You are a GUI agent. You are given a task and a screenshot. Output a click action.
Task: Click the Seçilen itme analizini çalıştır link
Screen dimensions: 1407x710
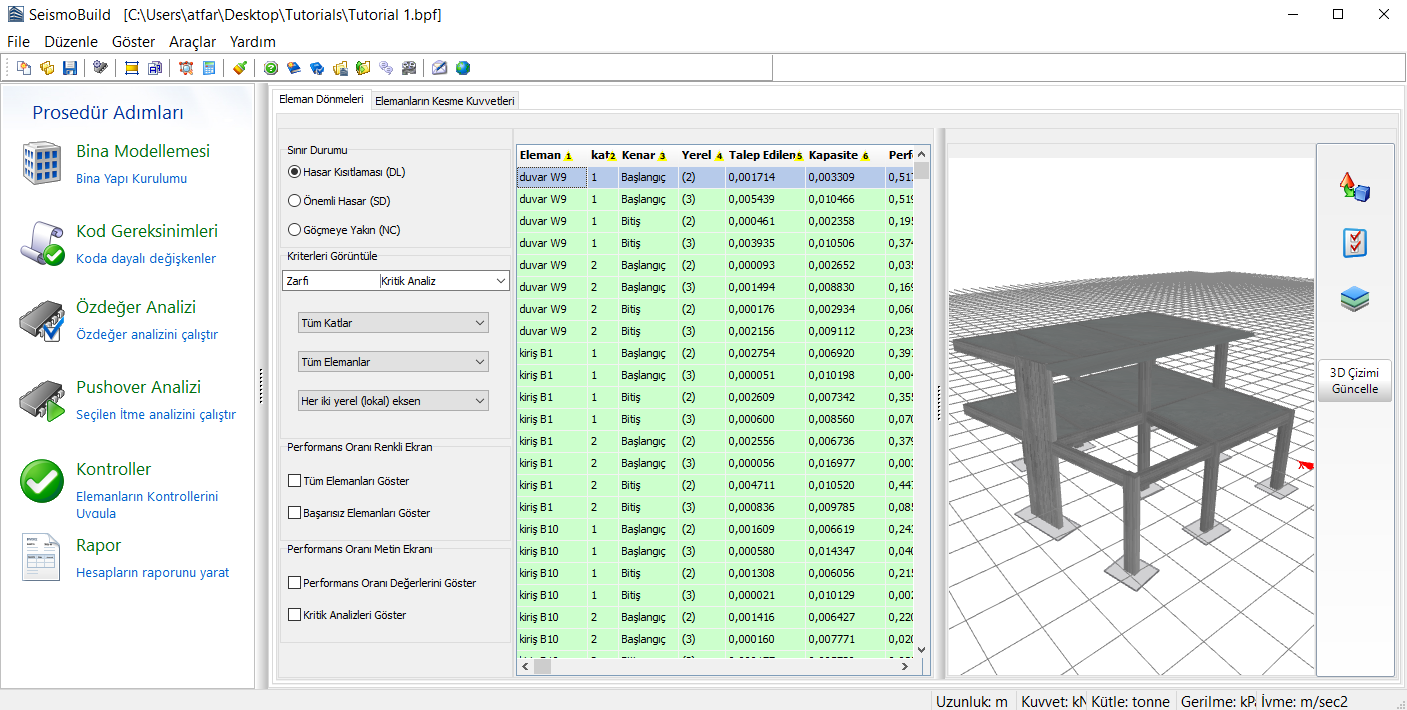click(156, 415)
